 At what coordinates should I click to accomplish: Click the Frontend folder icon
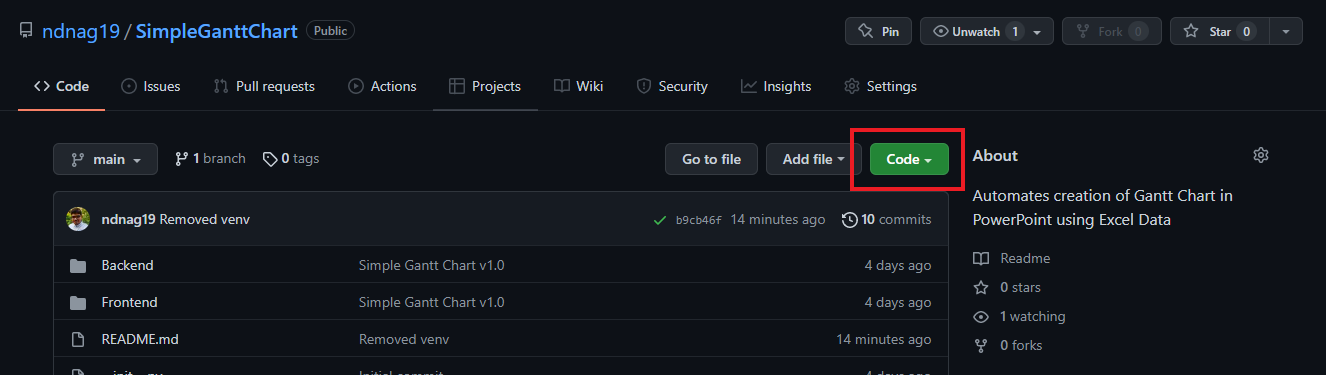tap(78, 302)
